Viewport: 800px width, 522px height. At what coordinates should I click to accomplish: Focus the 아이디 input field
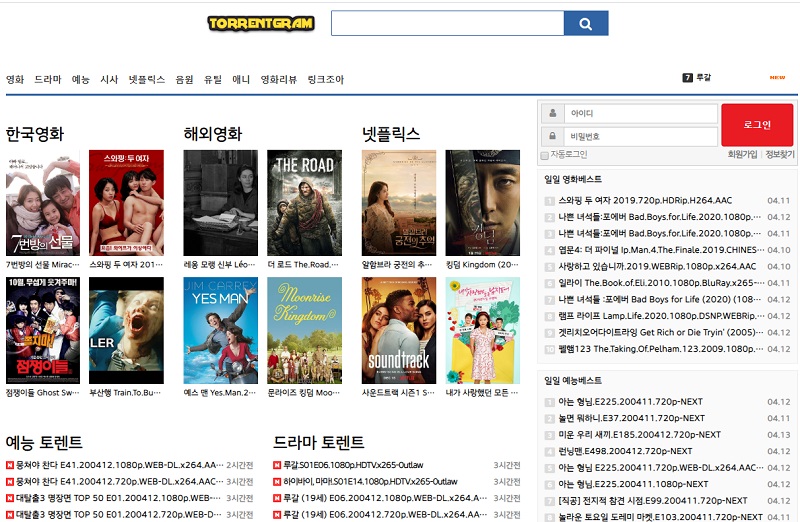click(x=641, y=113)
